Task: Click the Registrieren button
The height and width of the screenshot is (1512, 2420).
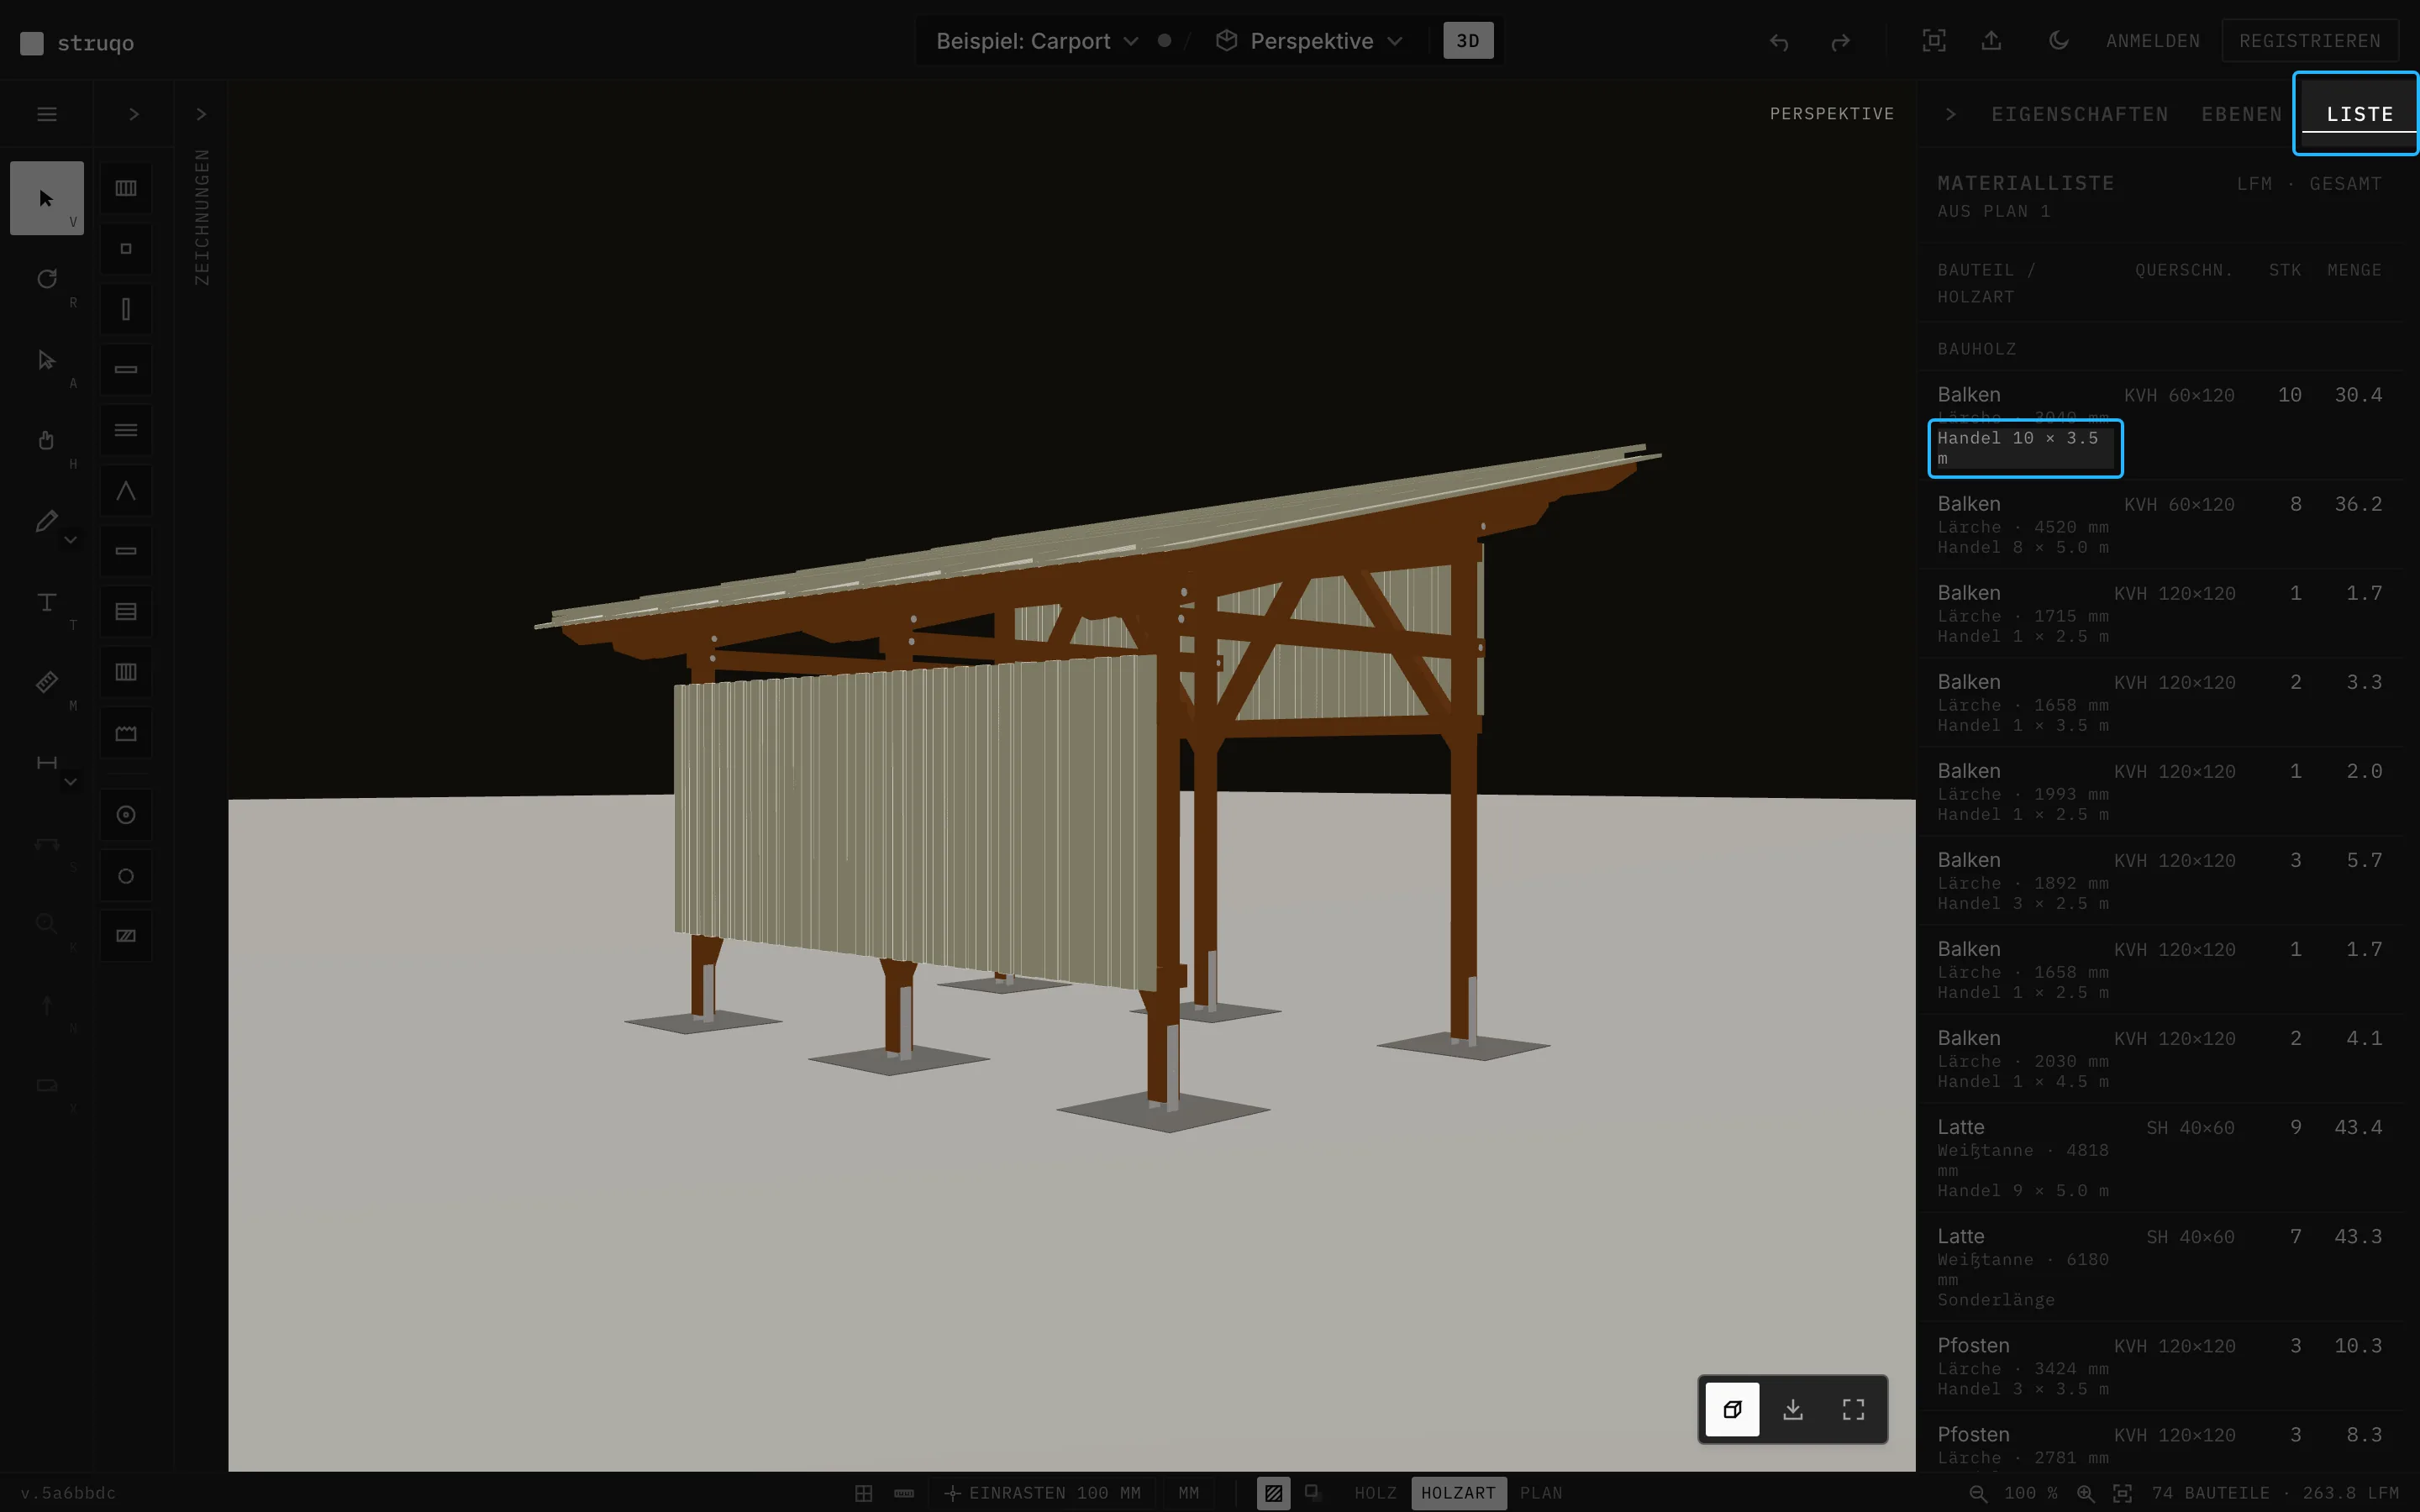Action: [x=2309, y=41]
